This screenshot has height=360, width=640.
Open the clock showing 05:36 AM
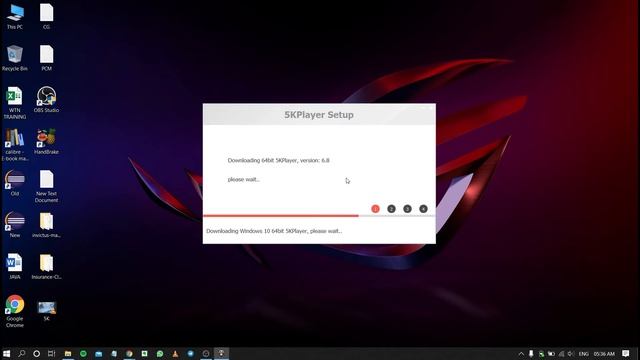(x=604, y=354)
